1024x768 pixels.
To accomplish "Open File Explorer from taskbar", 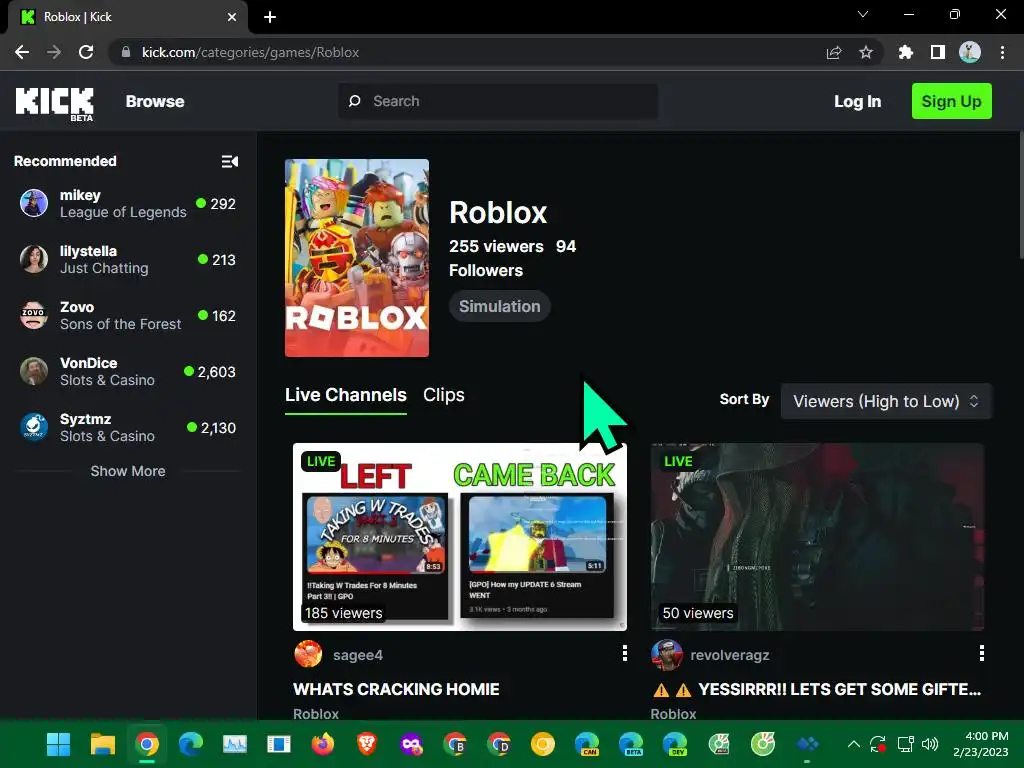I will pyautogui.click(x=103, y=744).
